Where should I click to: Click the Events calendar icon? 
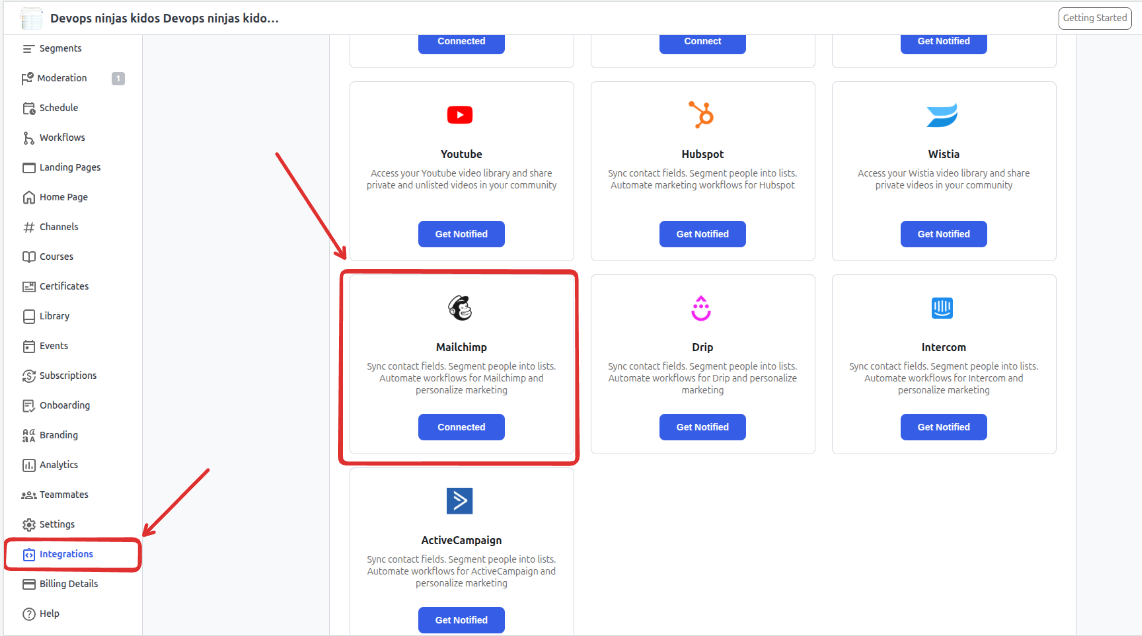tap(28, 346)
